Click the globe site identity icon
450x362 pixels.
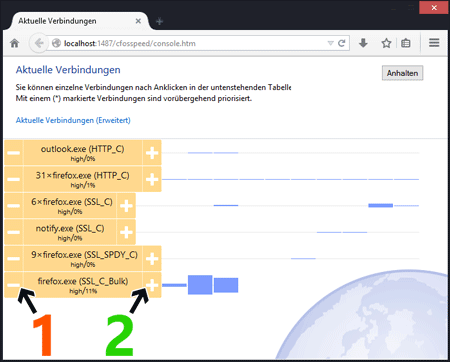[56, 43]
